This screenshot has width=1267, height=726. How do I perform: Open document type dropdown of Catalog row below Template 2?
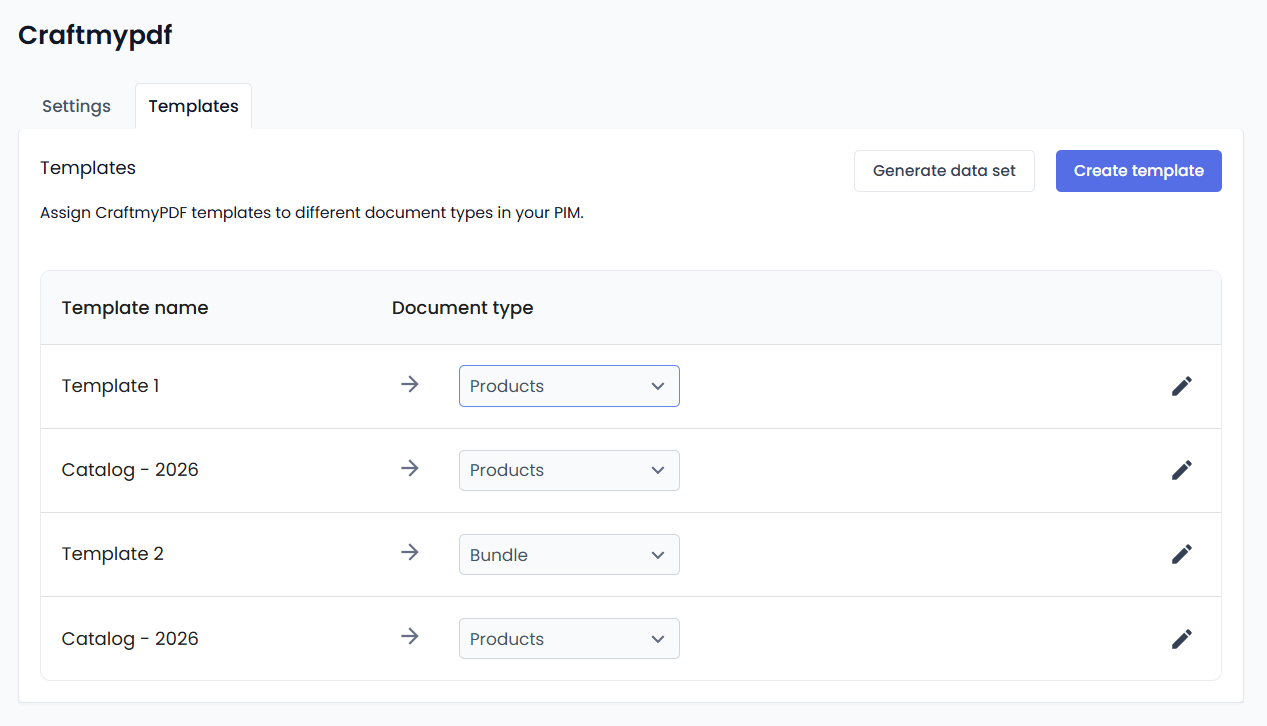coord(569,638)
